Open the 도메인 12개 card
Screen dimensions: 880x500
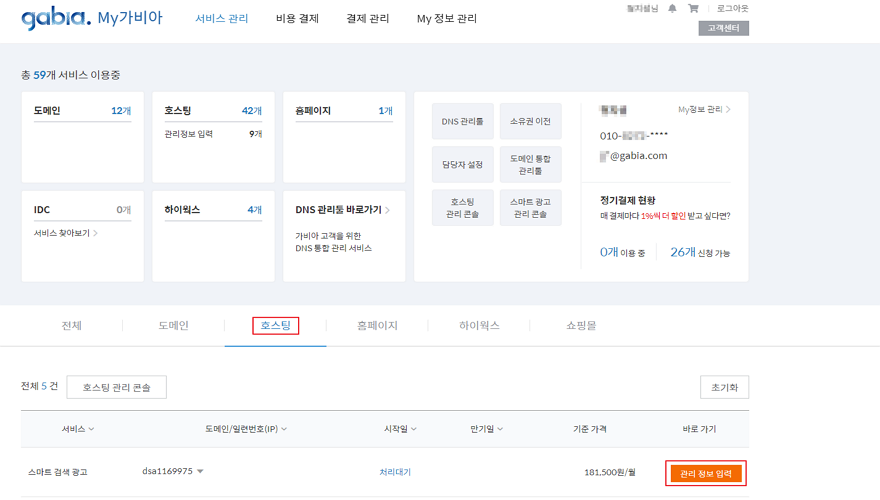tap(82, 137)
